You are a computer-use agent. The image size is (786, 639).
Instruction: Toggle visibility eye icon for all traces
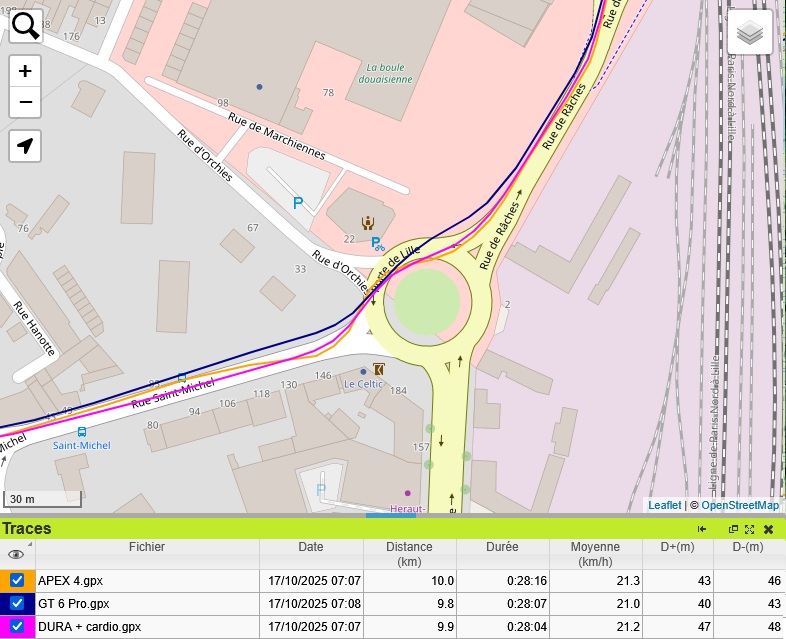(16, 554)
